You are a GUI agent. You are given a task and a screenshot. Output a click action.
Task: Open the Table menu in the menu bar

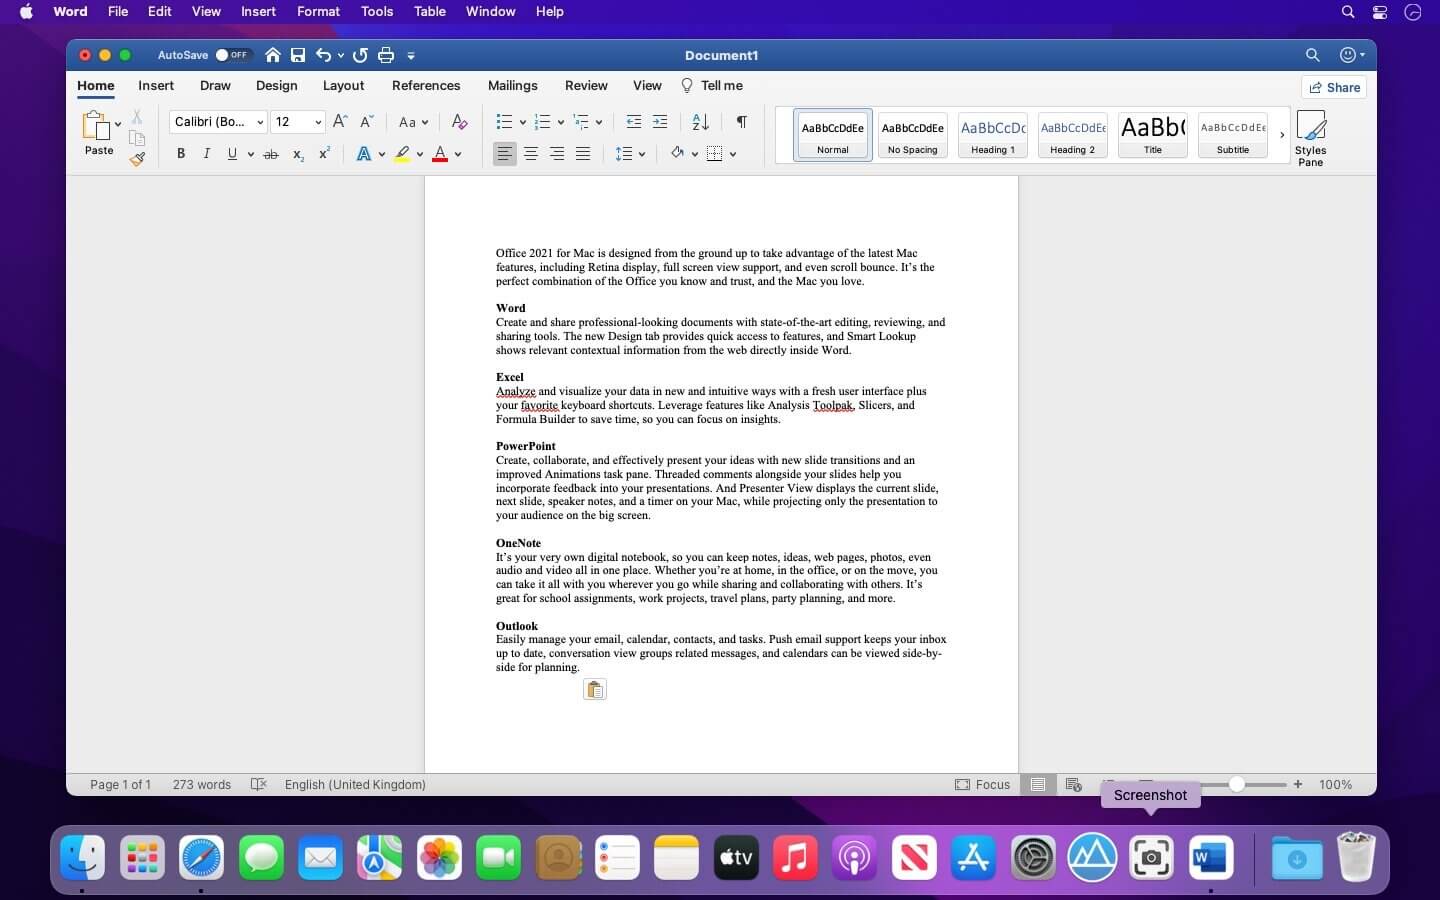[x=429, y=11]
